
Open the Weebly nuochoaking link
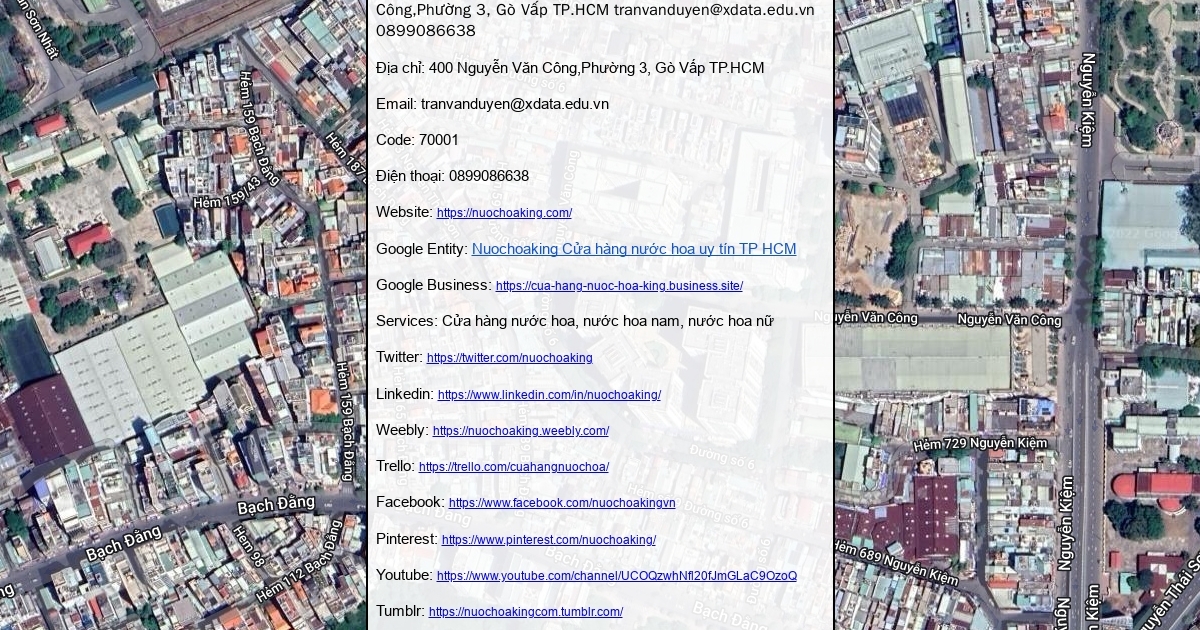(520, 431)
